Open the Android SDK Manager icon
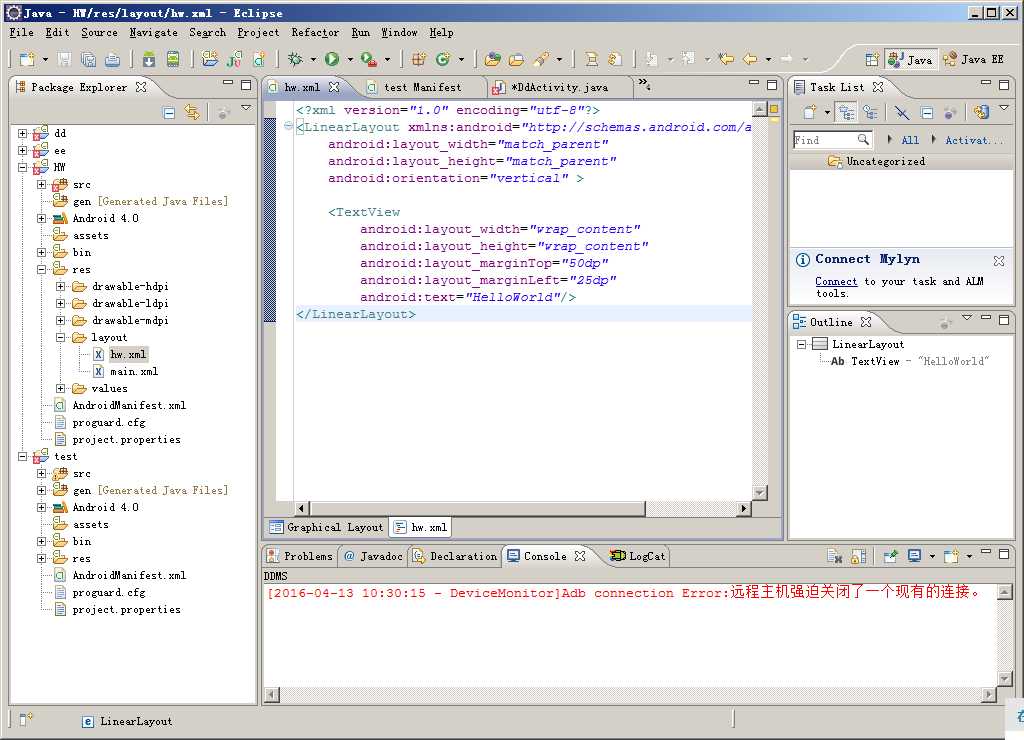The image size is (1024, 740). pos(149,59)
